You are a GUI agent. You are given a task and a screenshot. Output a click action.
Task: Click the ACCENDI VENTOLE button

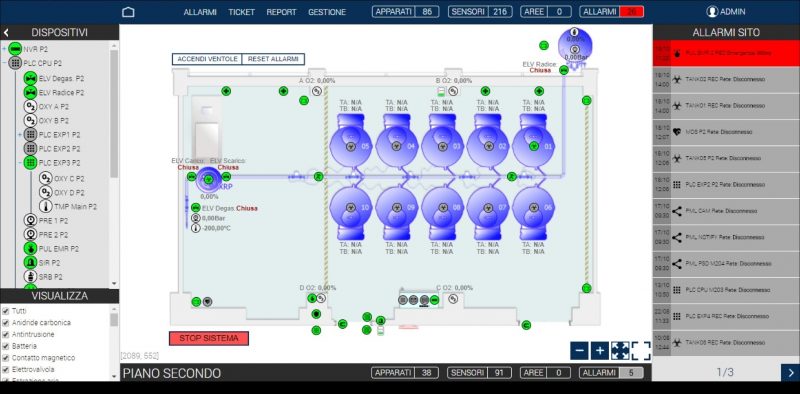(x=207, y=59)
